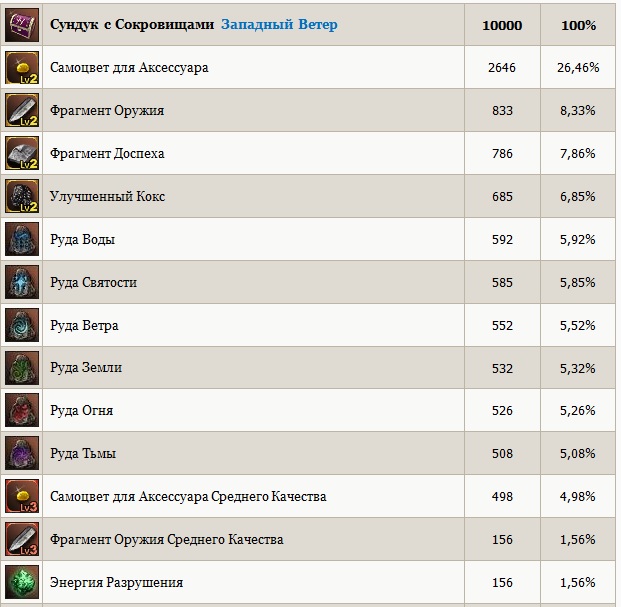Click the 26,46% drop rate cell

point(577,68)
